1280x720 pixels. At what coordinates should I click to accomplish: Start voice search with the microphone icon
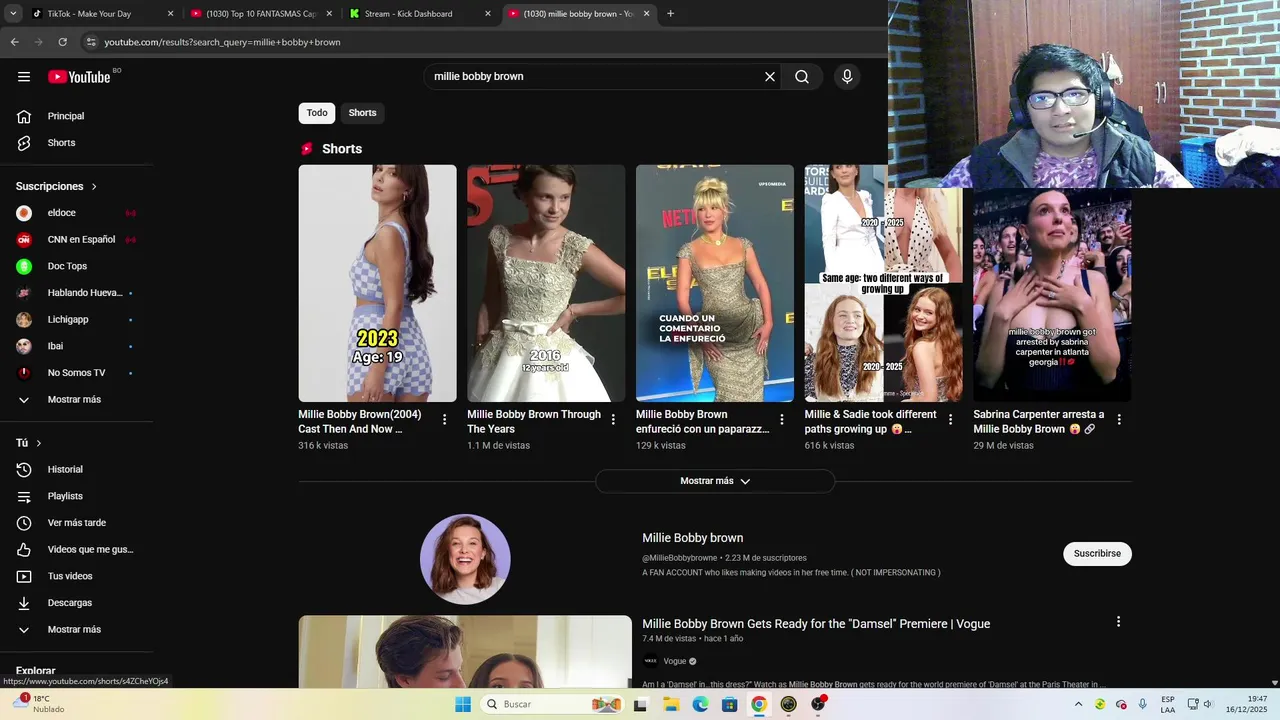[x=847, y=77]
